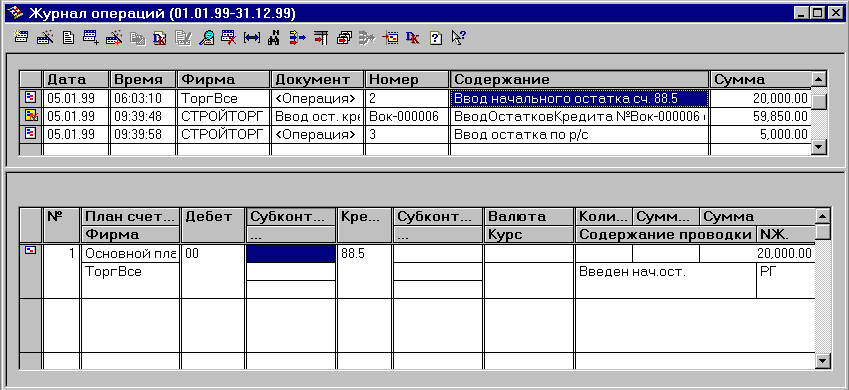
Task: Click the grayed document checklist icon
Action: click(183, 38)
